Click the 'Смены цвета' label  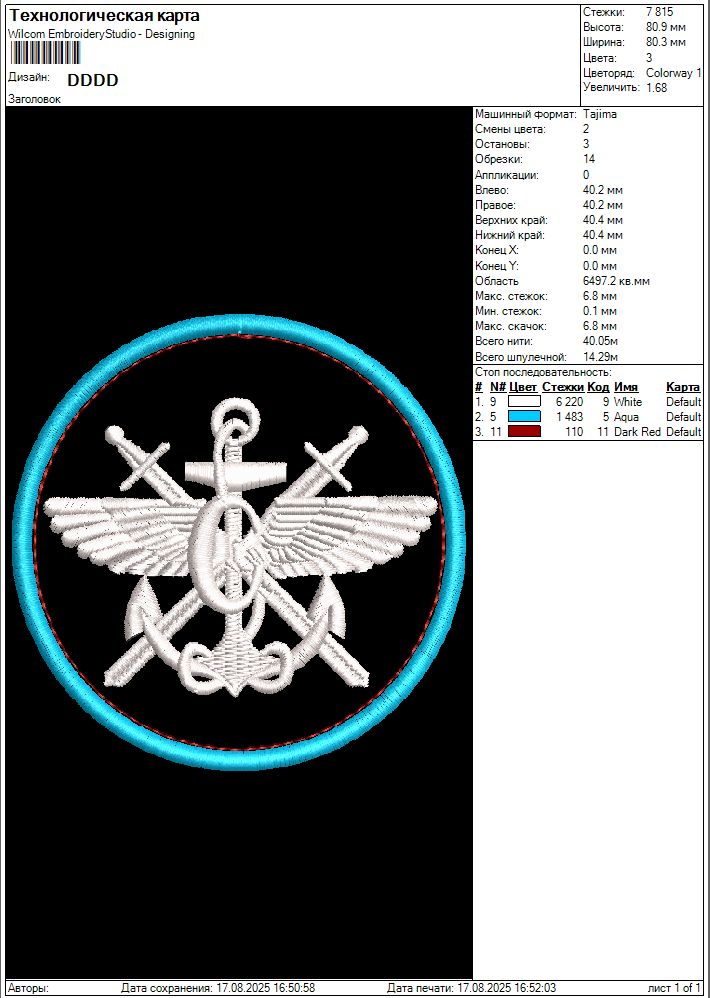(510, 129)
